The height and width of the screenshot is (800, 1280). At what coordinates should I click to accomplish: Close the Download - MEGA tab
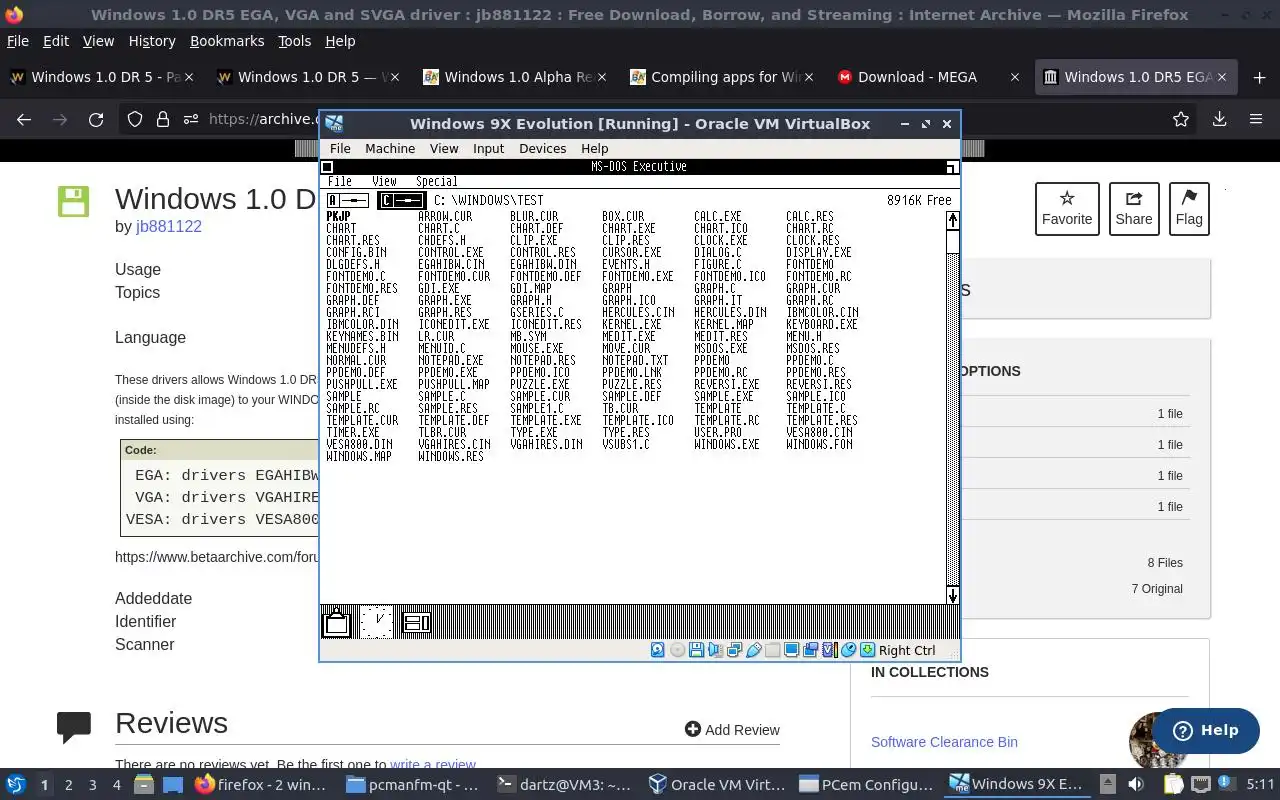click(1015, 77)
